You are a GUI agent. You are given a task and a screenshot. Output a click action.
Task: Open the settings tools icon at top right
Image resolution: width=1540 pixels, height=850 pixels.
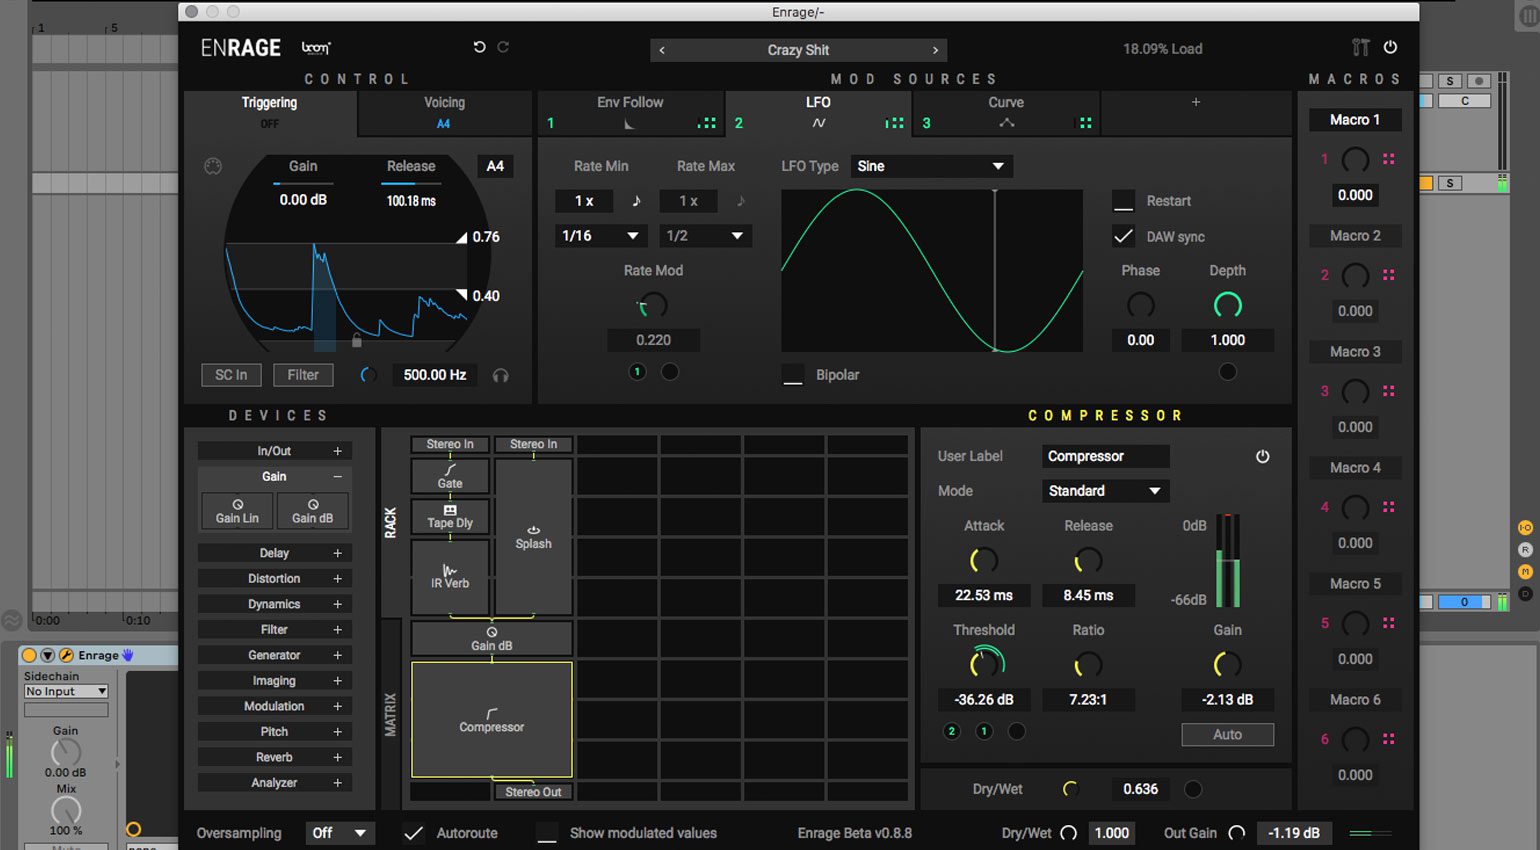1360,48
